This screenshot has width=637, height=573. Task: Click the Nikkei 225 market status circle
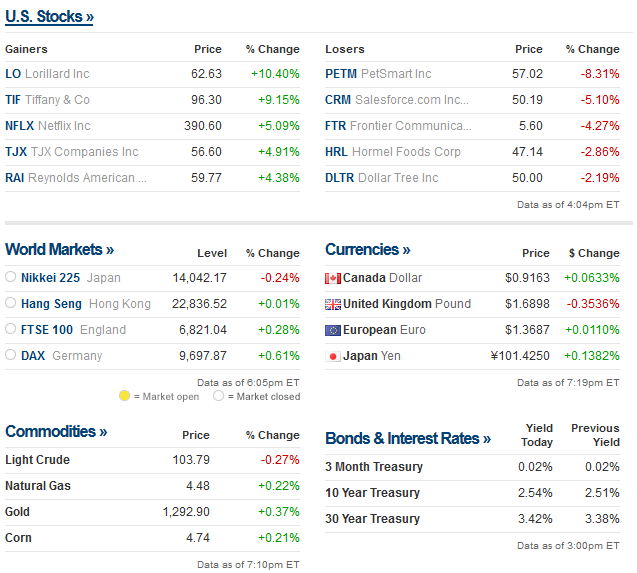click(11, 277)
